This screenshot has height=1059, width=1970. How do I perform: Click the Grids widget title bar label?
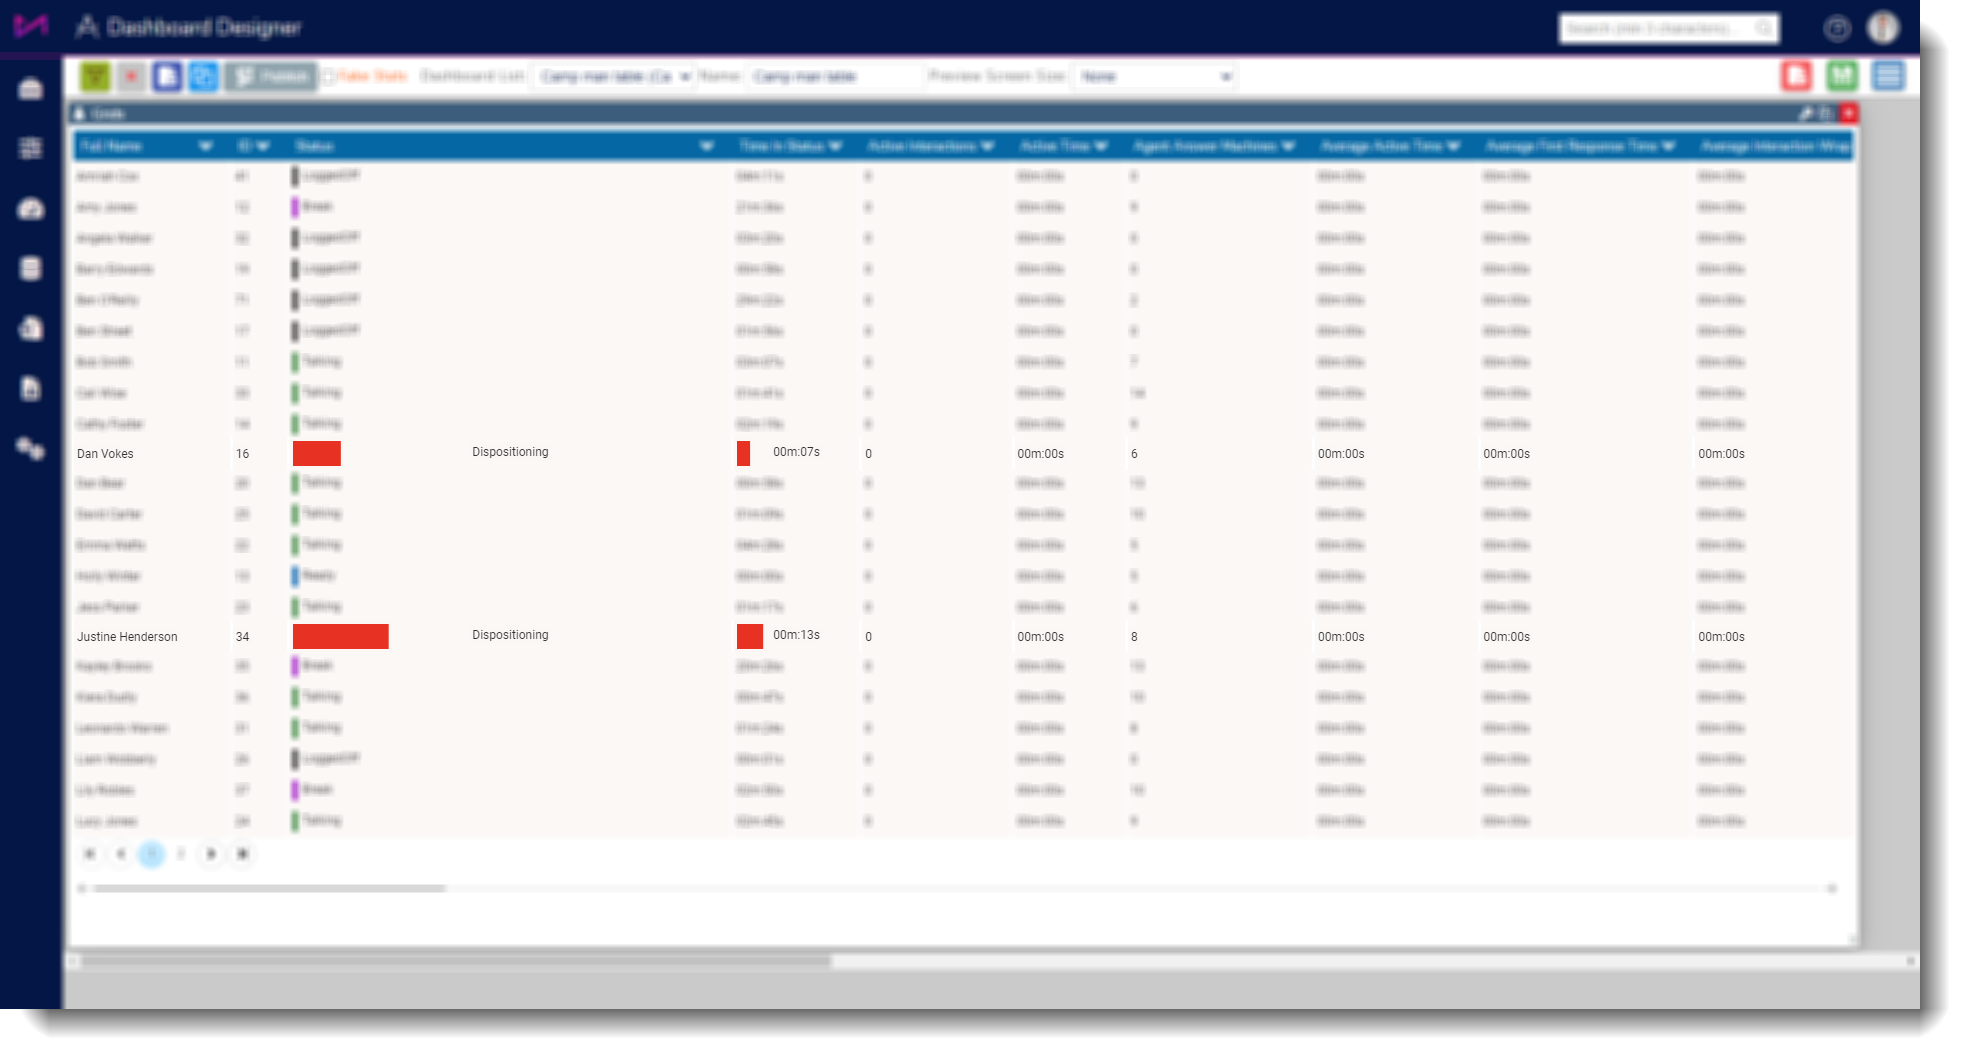[108, 114]
